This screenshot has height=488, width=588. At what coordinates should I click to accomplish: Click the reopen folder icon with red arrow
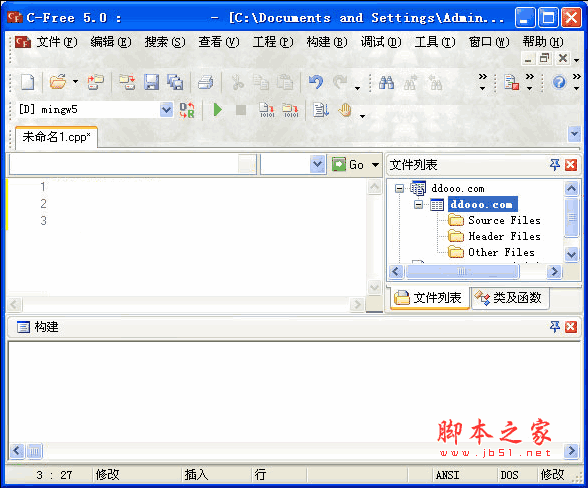(x=96, y=82)
